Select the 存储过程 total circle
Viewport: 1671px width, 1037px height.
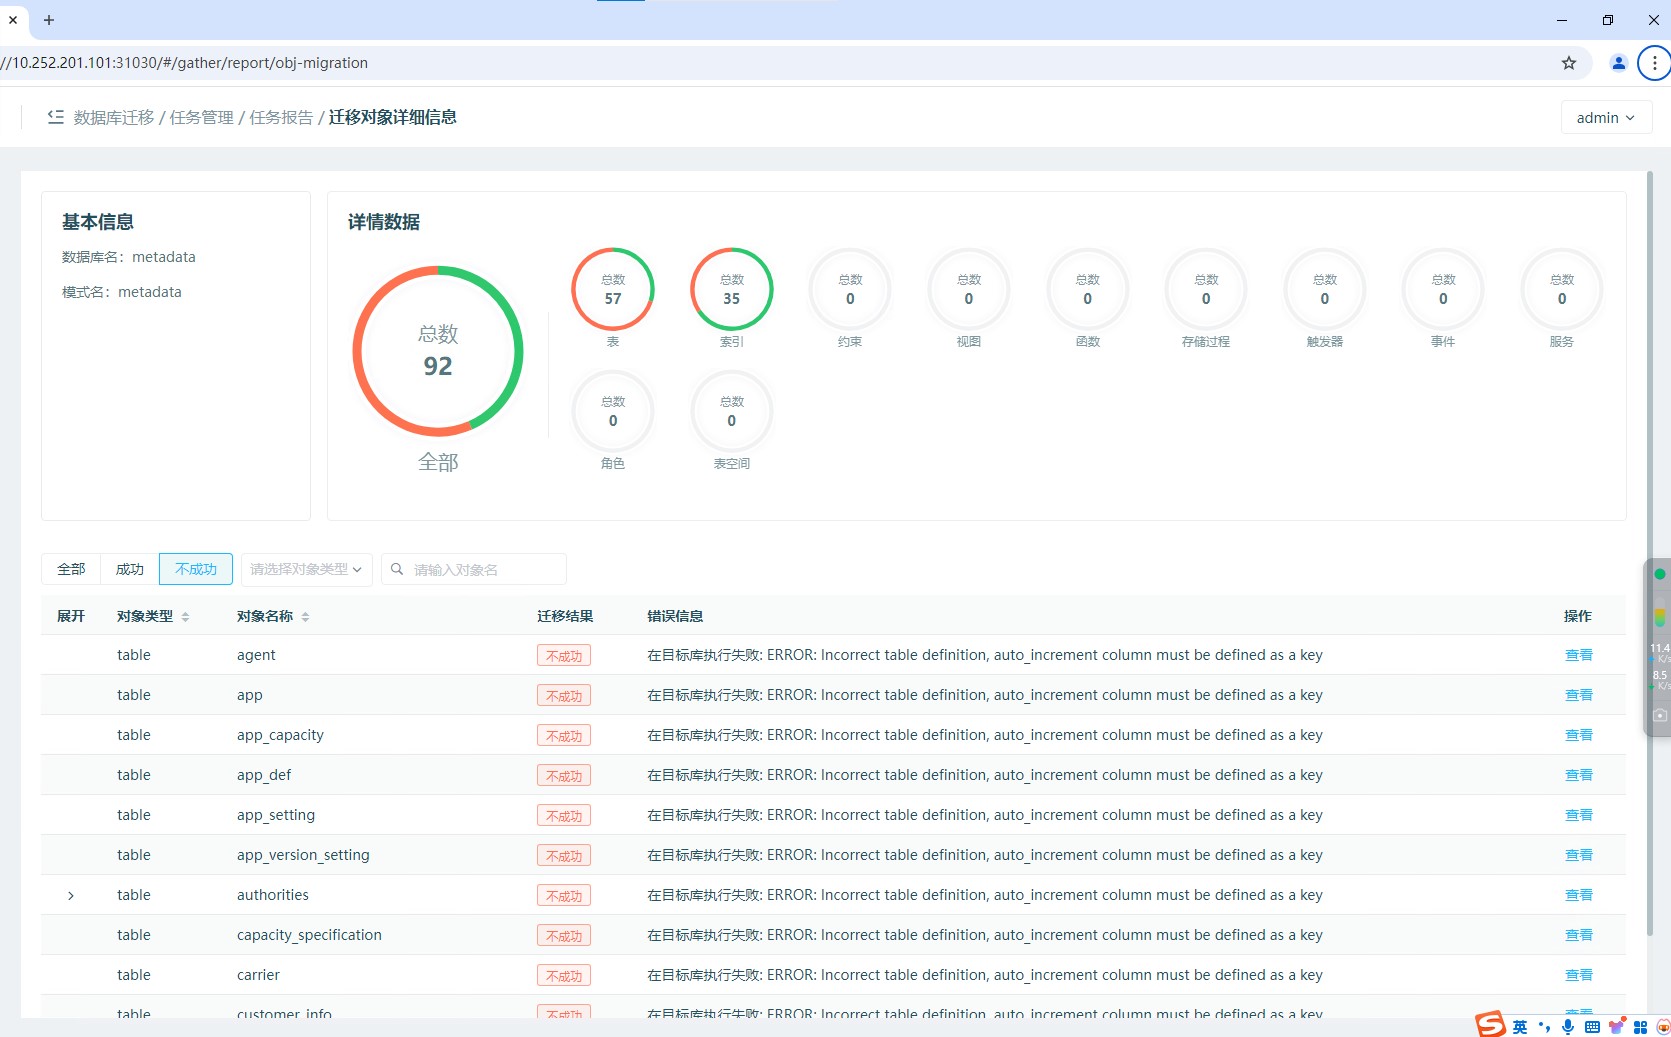tap(1206, 289)
